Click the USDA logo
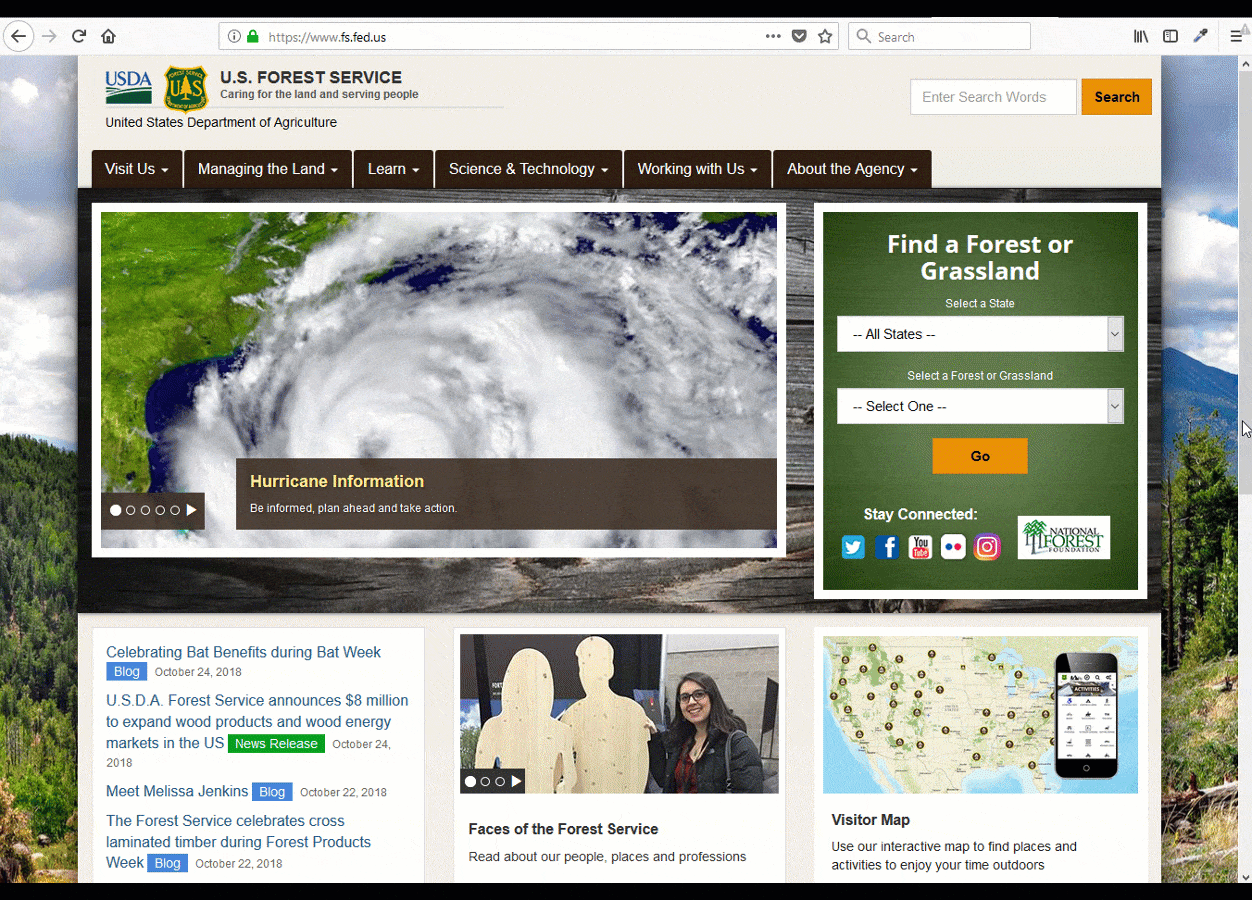The image size is (1252, 900). 129,88
